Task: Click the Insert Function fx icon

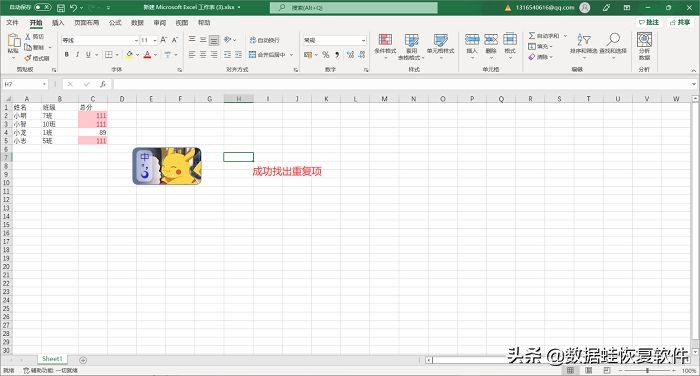Action: 103,84
